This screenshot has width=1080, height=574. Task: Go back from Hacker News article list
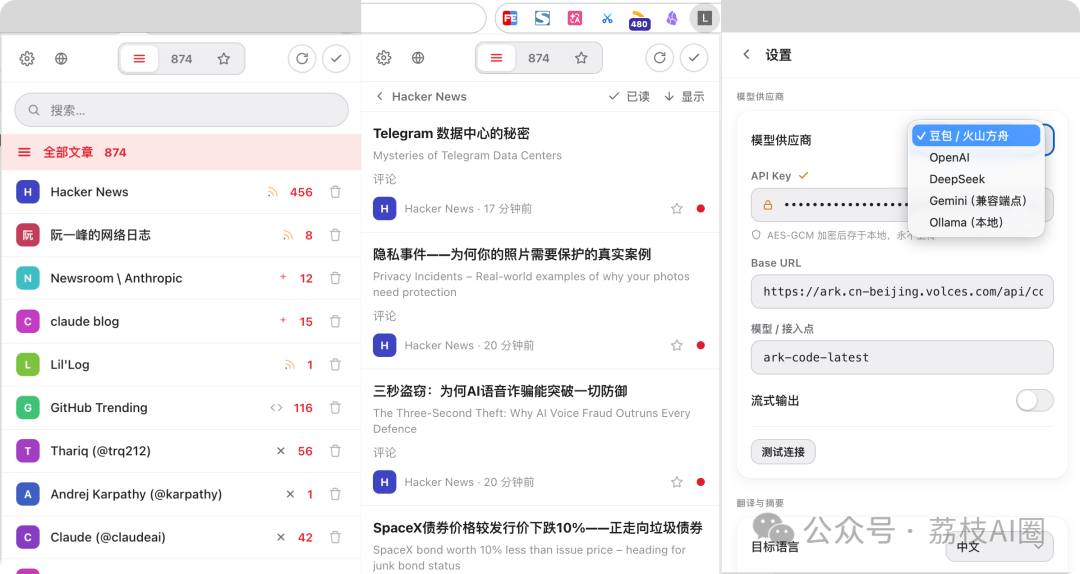click(380, 96)
